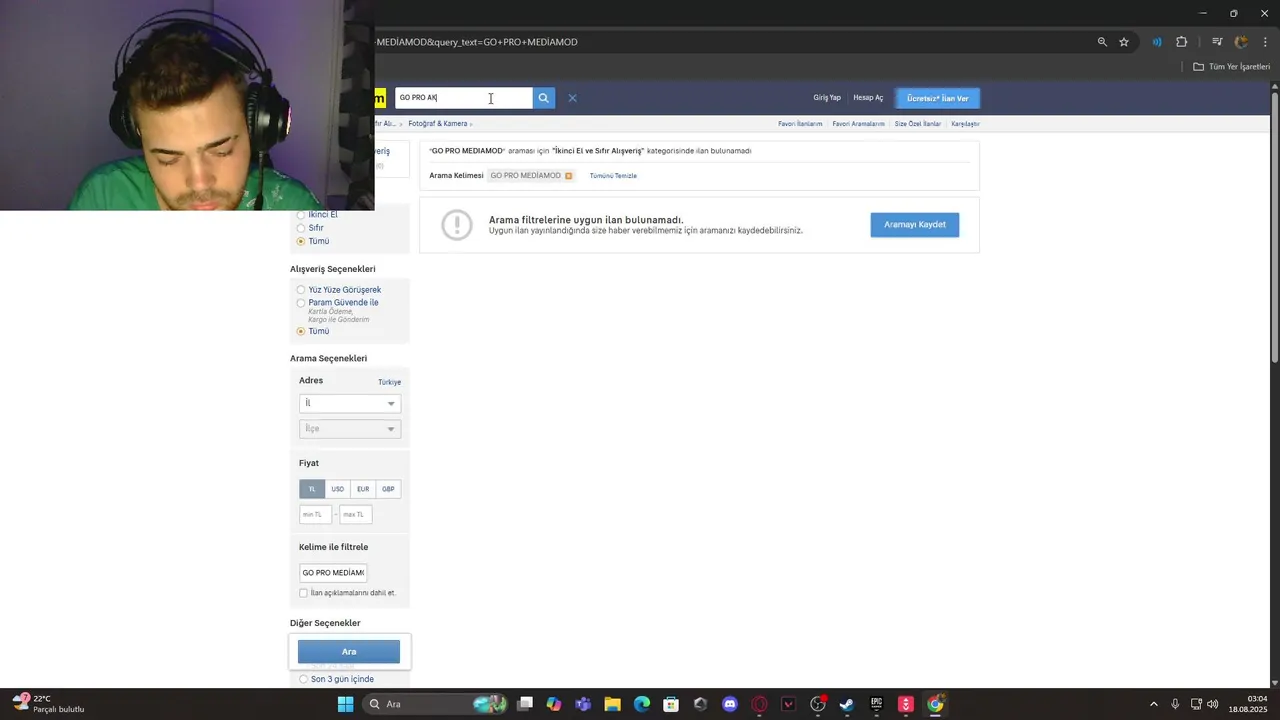Click the min TL price field
The width and height of the screenshot is (1280, 720).
[315, 514]
